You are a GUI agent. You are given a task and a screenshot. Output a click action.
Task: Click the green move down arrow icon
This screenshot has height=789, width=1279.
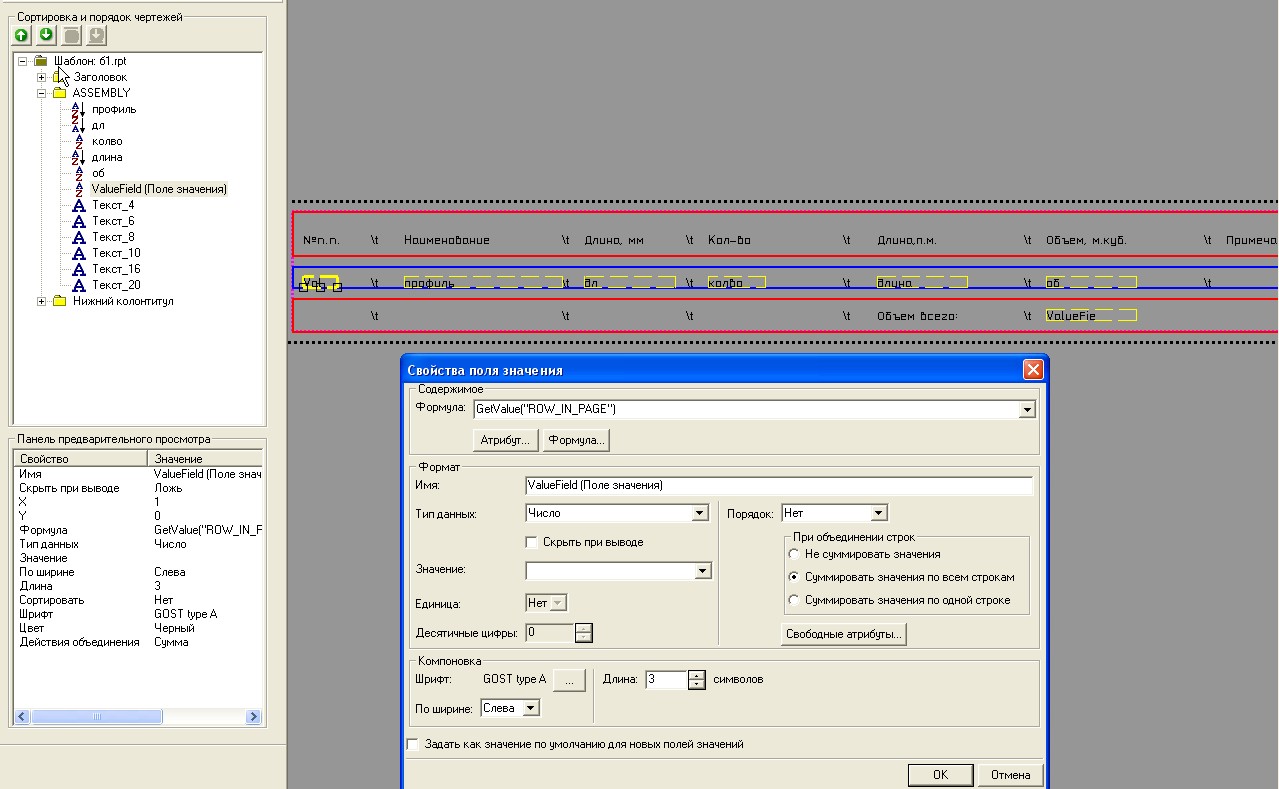(x=46, y=35)
